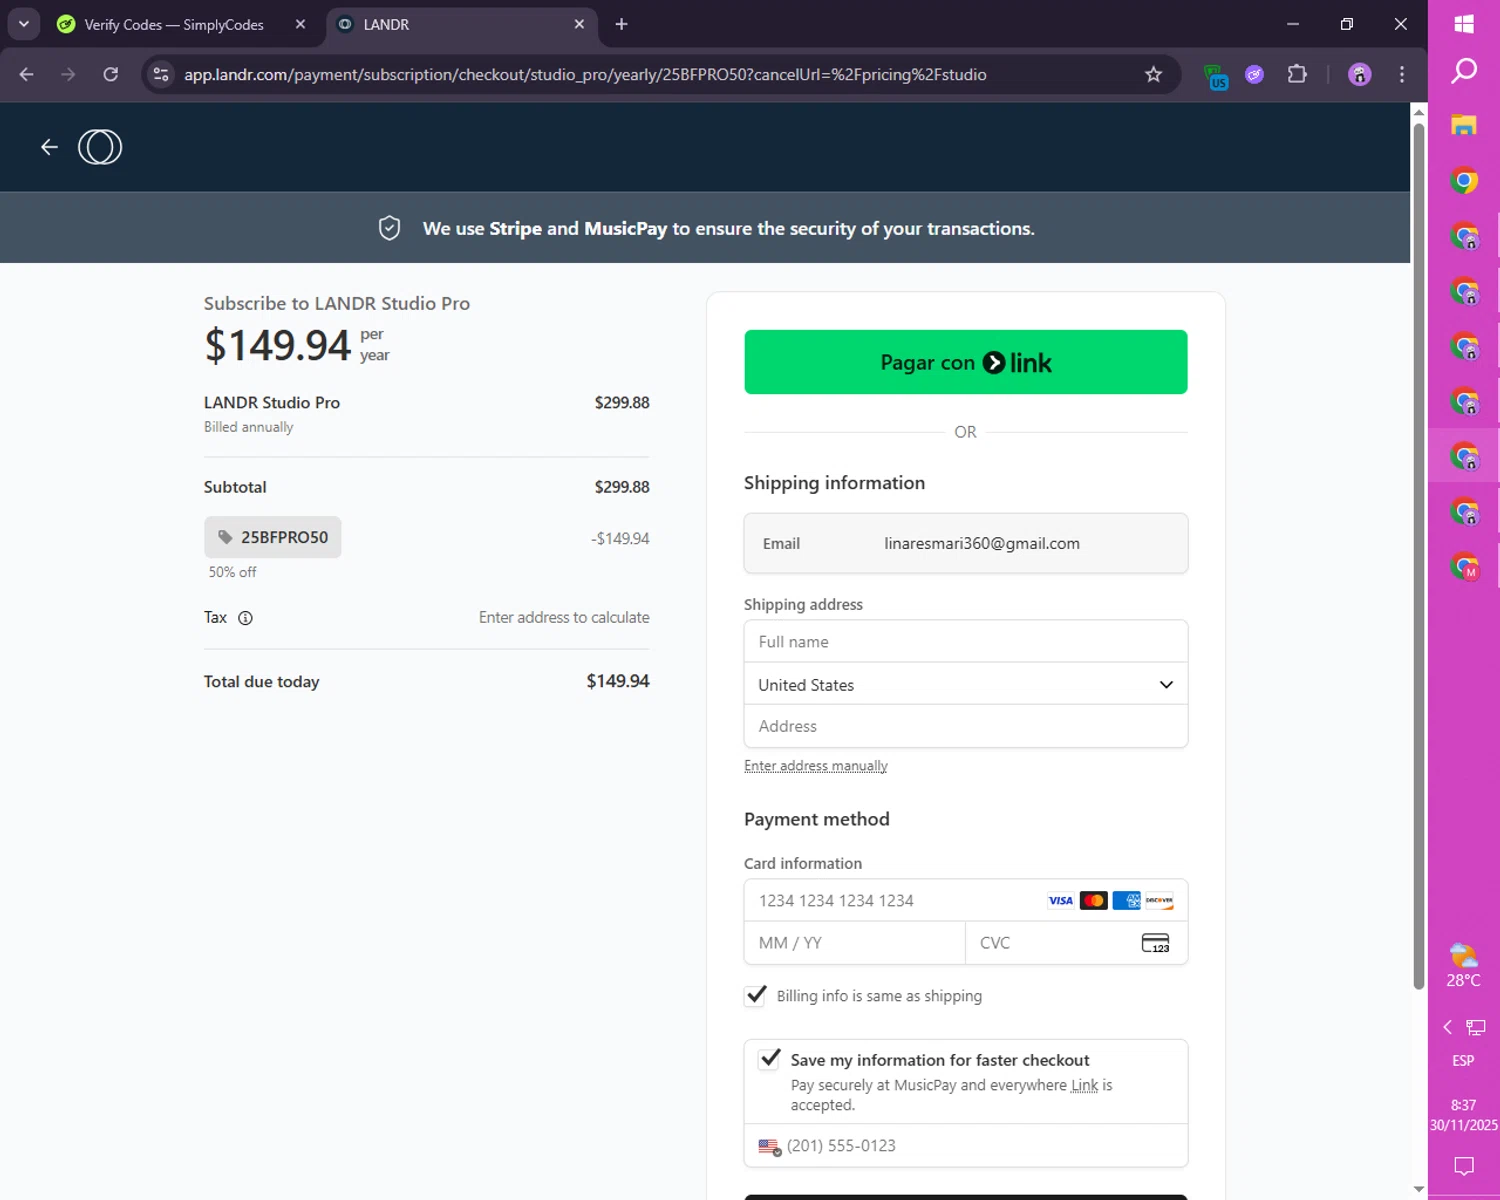1500x1200 pixels.
Task: Click the ESP input language indicator
Action: click(x=1463, y=1060)
